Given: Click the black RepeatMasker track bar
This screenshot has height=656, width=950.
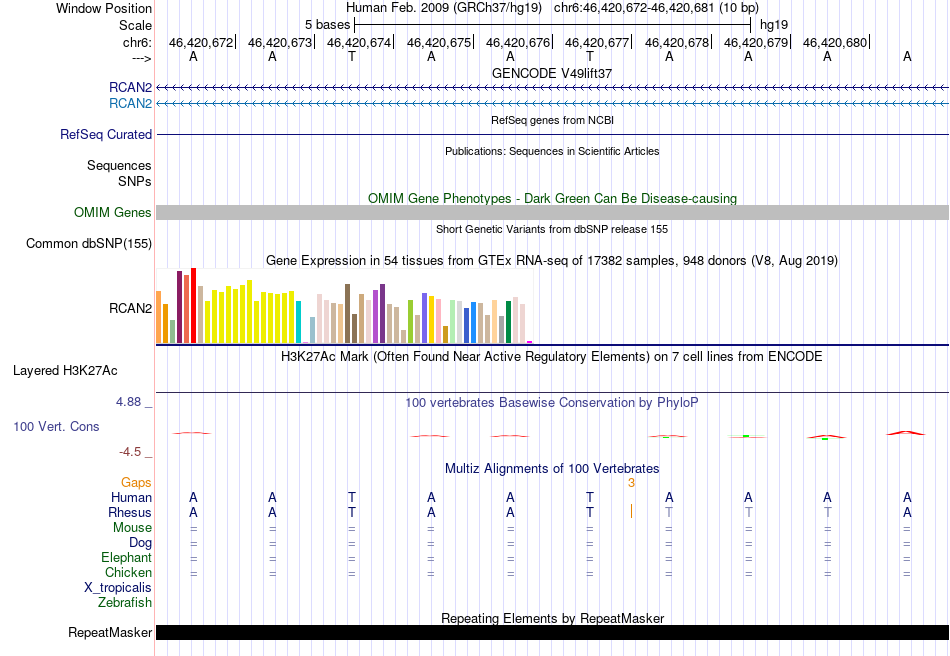Looking at the screenshot, I should [x=553, y=632].
